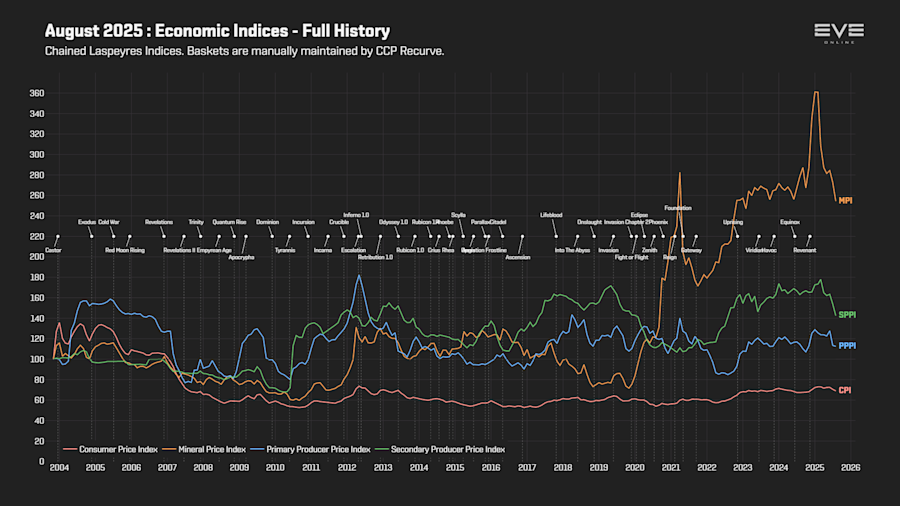
Task: Click the Castor expansion marker label
Action: 53,251
